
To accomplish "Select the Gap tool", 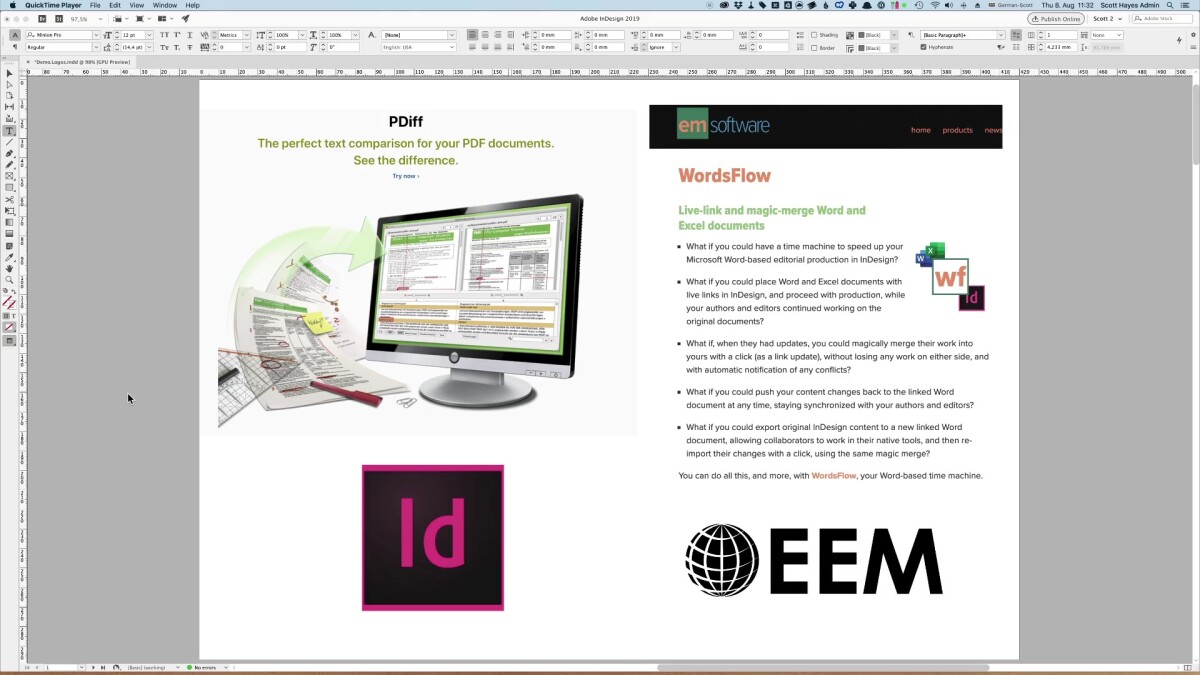I will [x=10, y=107].
